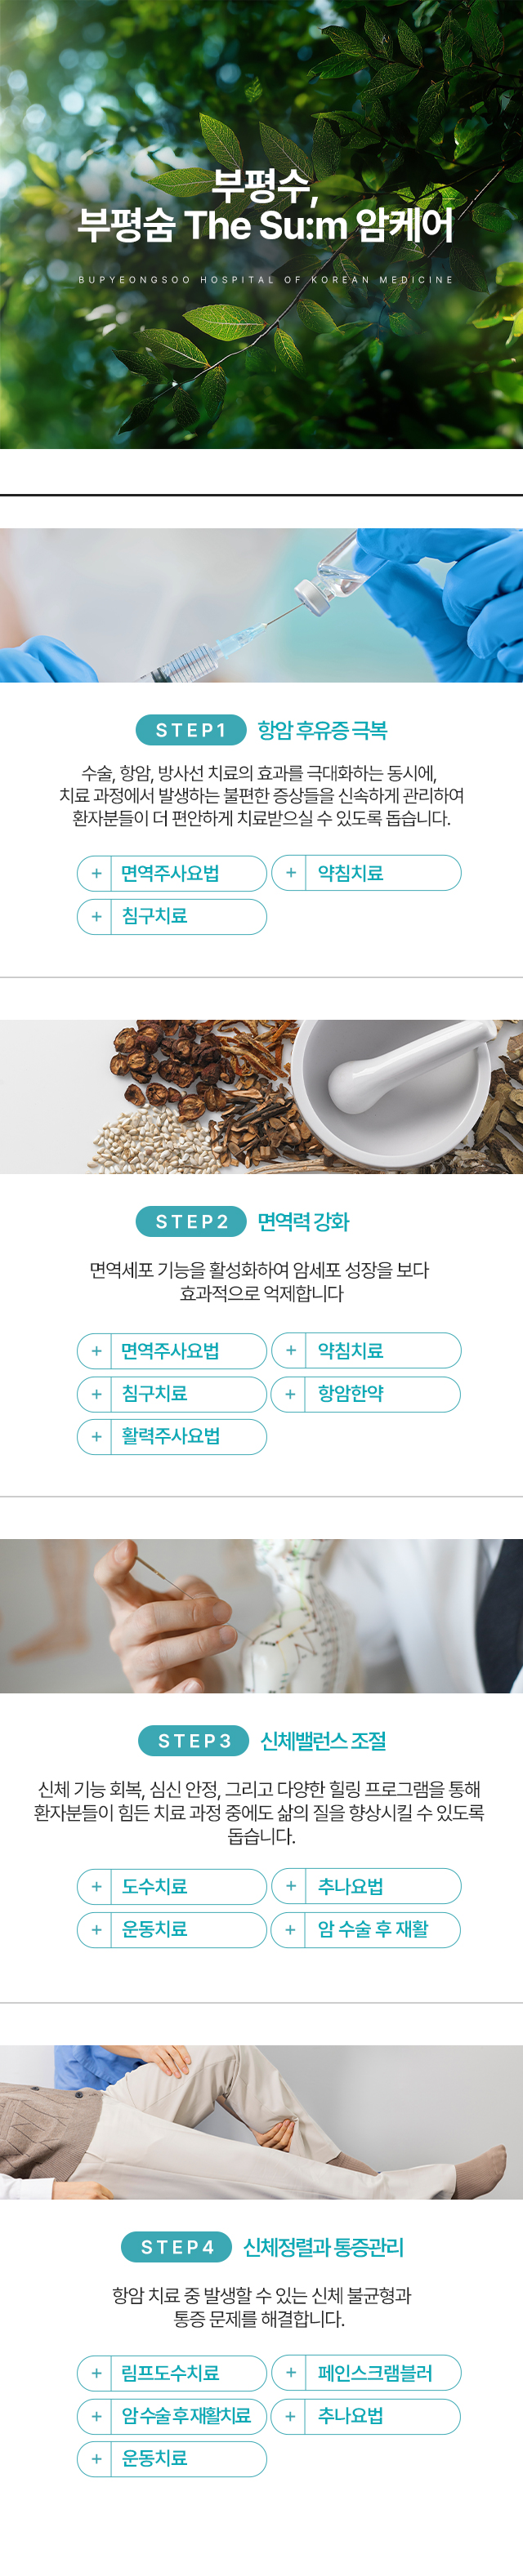Click the herbal medicine mortar image

[x=261, y=1096]
